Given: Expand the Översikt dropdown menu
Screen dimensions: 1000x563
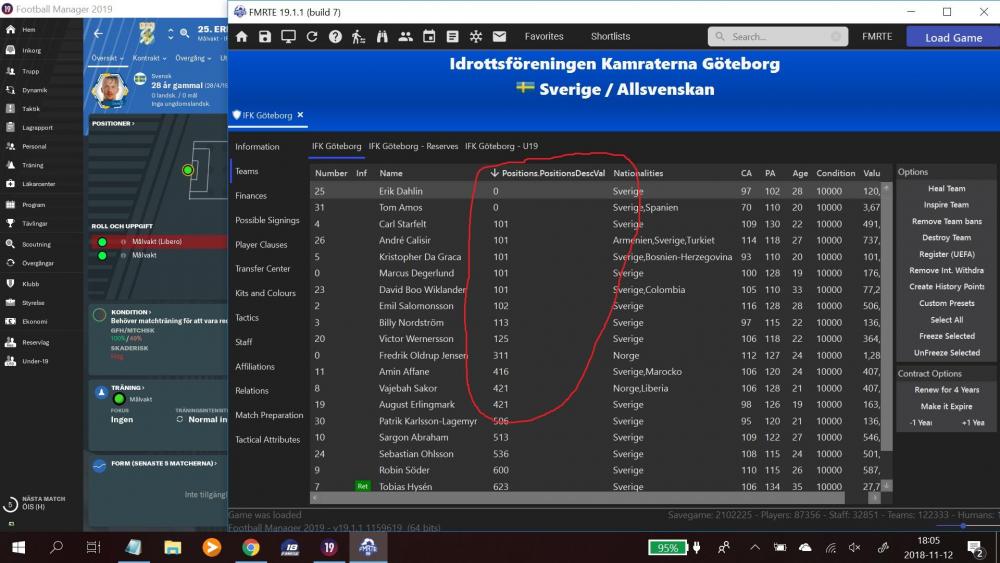Looking at the screenshot, I should coord(107,59).
